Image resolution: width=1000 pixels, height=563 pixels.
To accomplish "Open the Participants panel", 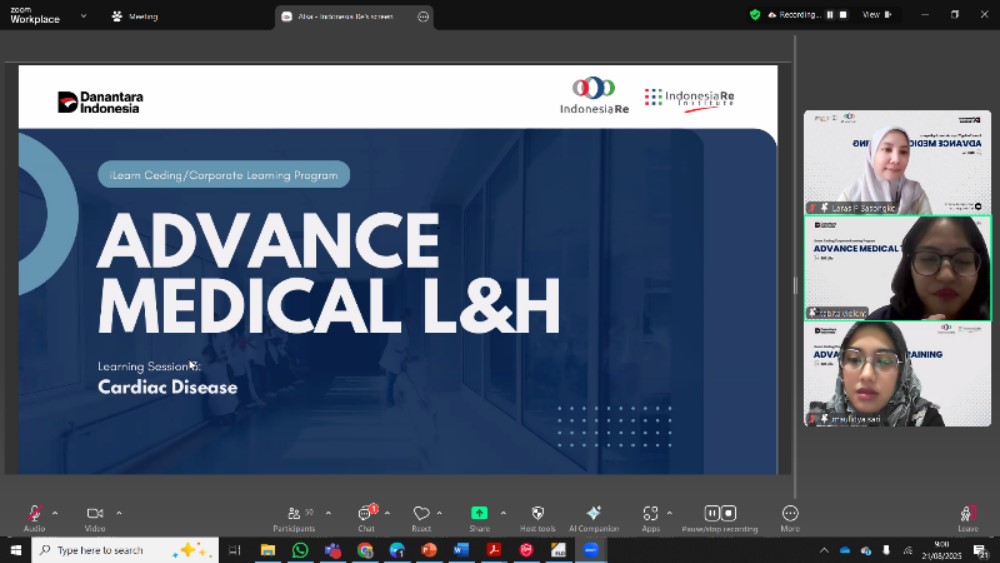I will pyautogui.click(x=294, y=514).
